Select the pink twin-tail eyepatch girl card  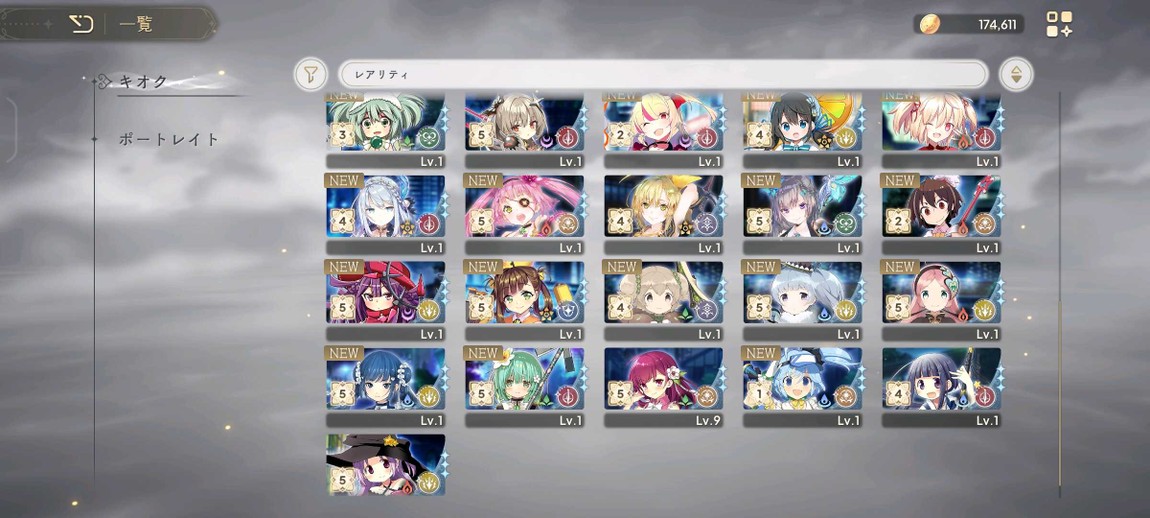tap(524, 214)
